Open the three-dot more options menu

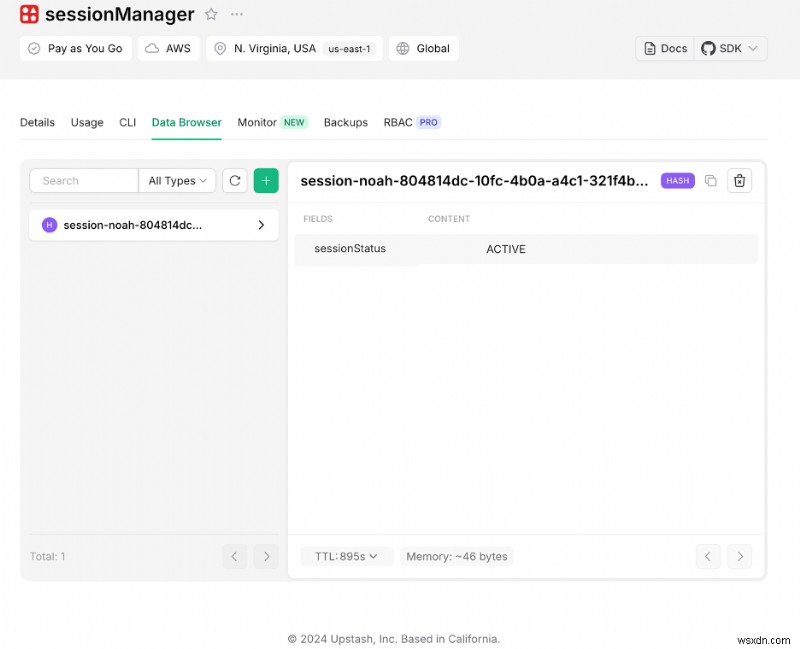tap(237, 14)
